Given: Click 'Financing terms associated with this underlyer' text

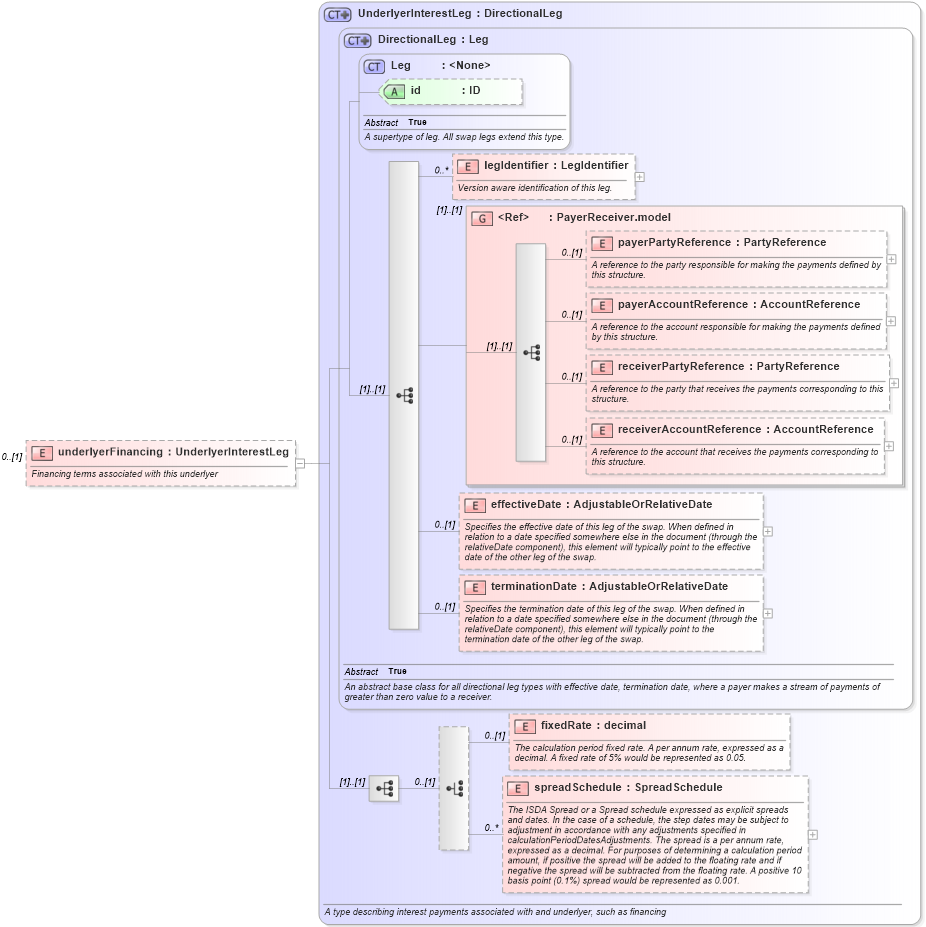Looking at the screenshot, I should (125, 474).
